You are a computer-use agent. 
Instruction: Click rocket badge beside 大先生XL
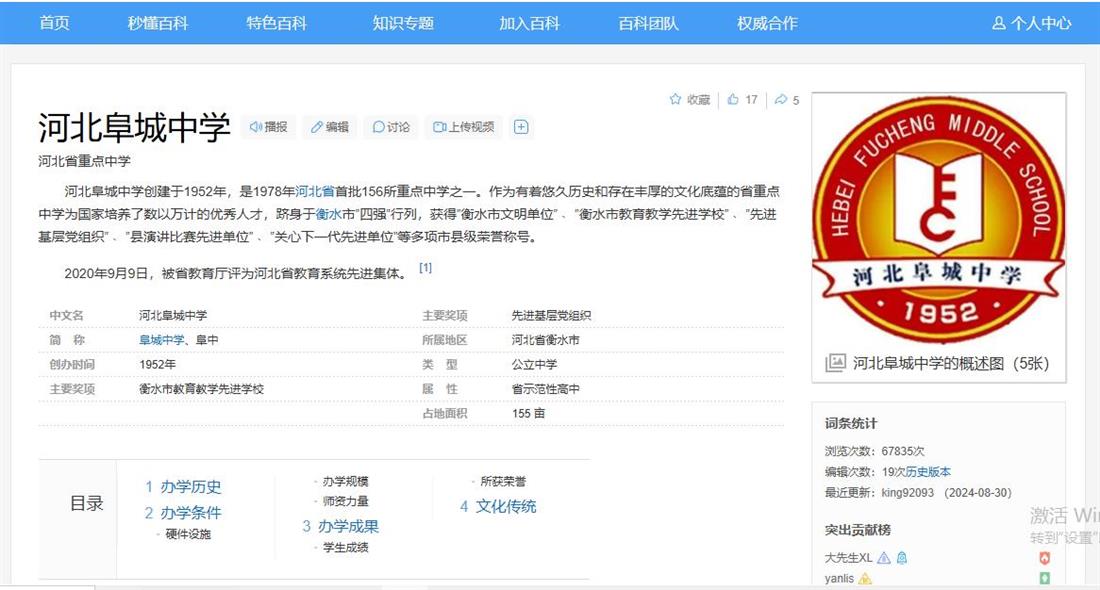902,558
